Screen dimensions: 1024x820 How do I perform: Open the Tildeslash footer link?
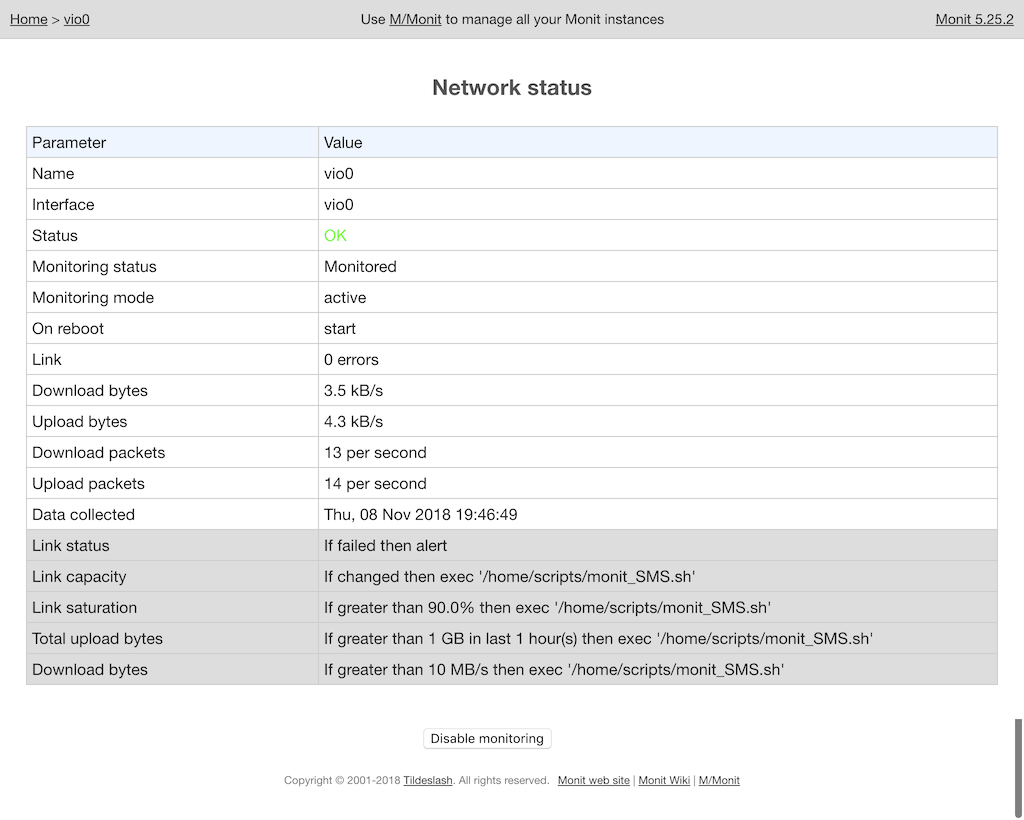pos(428,780)
